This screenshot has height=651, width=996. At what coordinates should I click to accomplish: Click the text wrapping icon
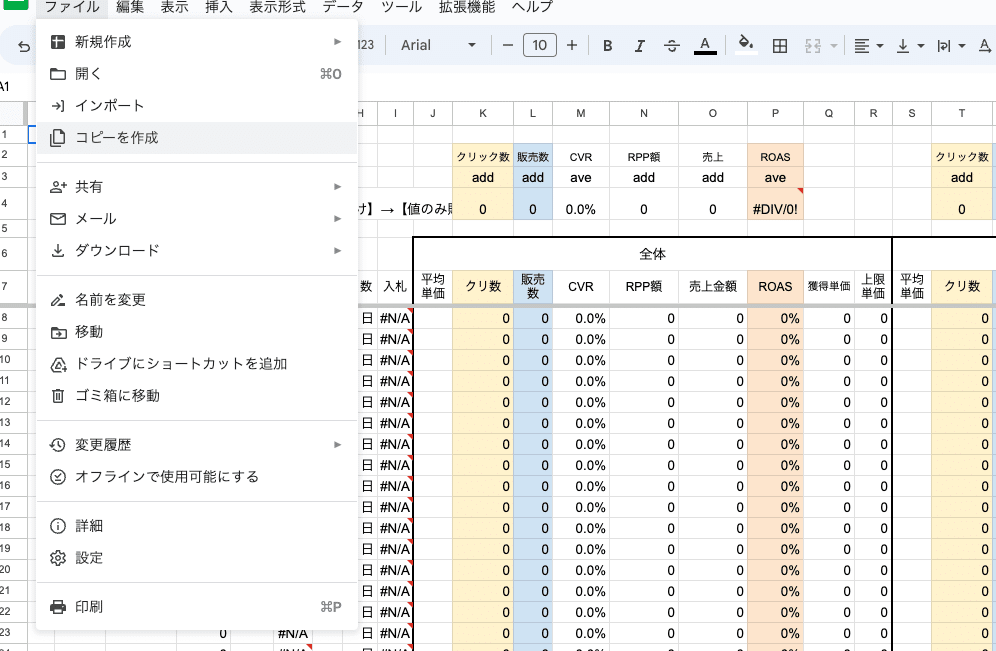coord(944,46)
